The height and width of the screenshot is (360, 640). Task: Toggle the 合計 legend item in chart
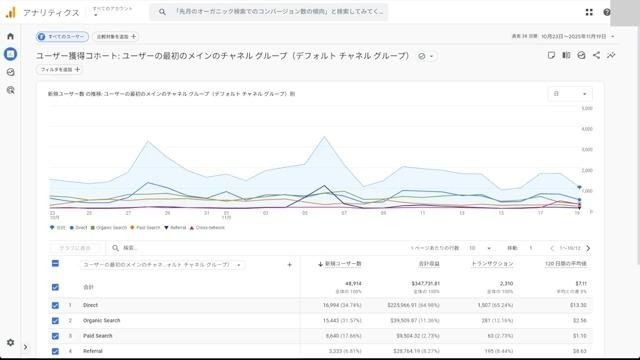(58, 228)
